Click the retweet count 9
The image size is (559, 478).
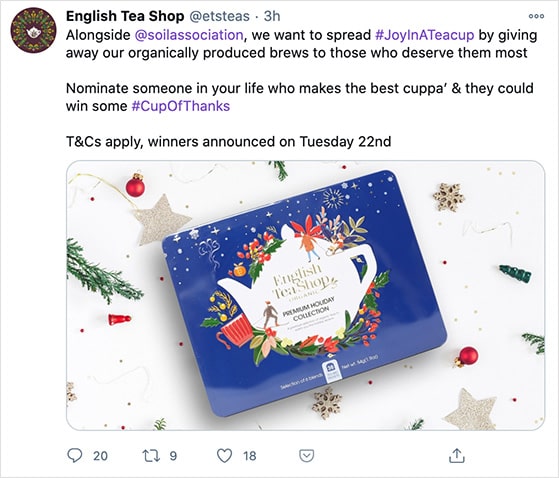click(x=173, y=456)
